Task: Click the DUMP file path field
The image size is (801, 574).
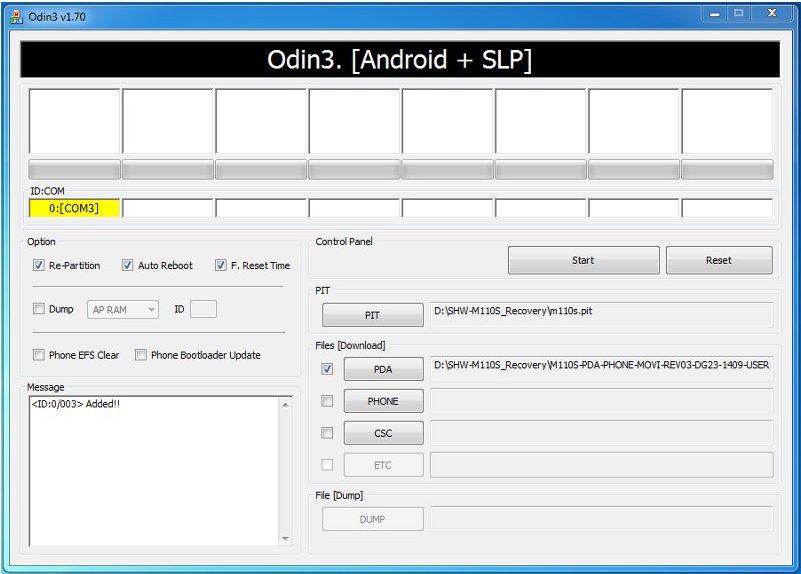Action: coord(602,519)
